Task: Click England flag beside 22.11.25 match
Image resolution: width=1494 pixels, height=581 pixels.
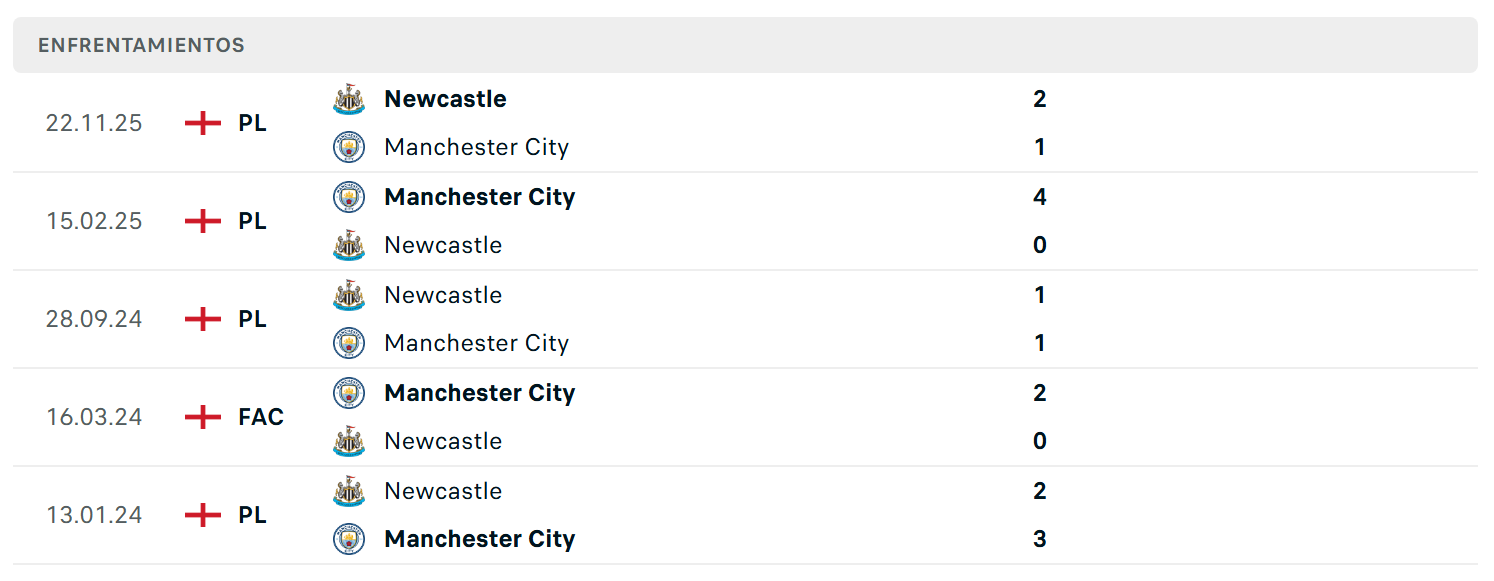Action: click(203, 123)
